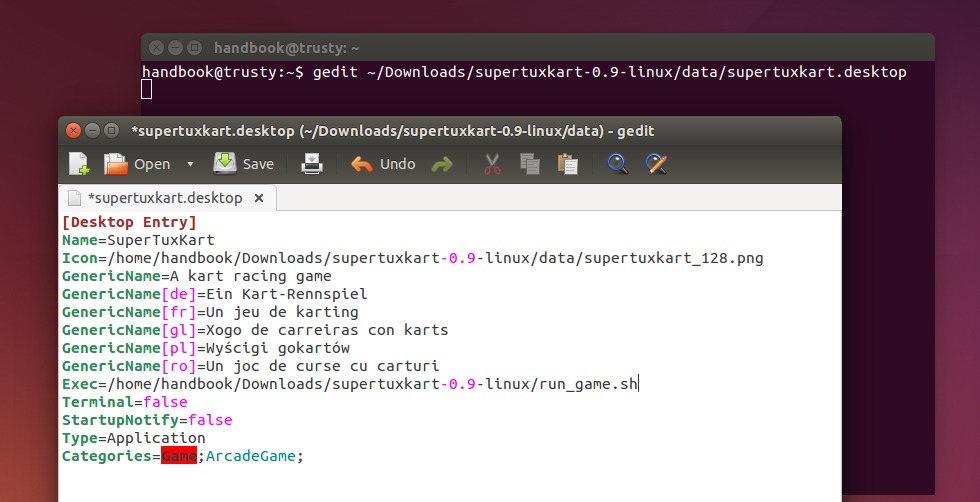The width and height of the screenshot is (980, 502).
Task: Click the highlighted Game category word
Action: point(179,456)
